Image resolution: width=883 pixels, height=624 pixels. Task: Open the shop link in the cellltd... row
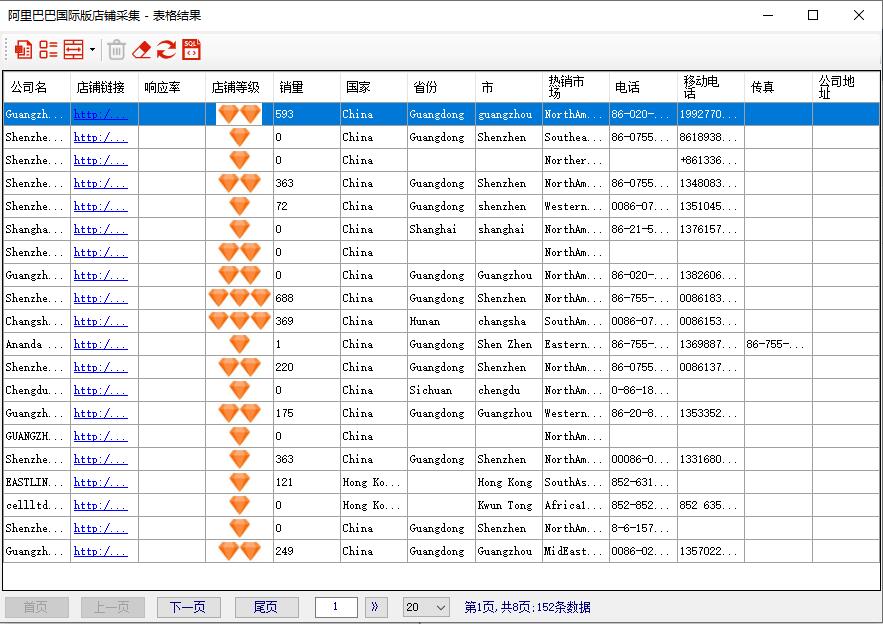(100, 505)
